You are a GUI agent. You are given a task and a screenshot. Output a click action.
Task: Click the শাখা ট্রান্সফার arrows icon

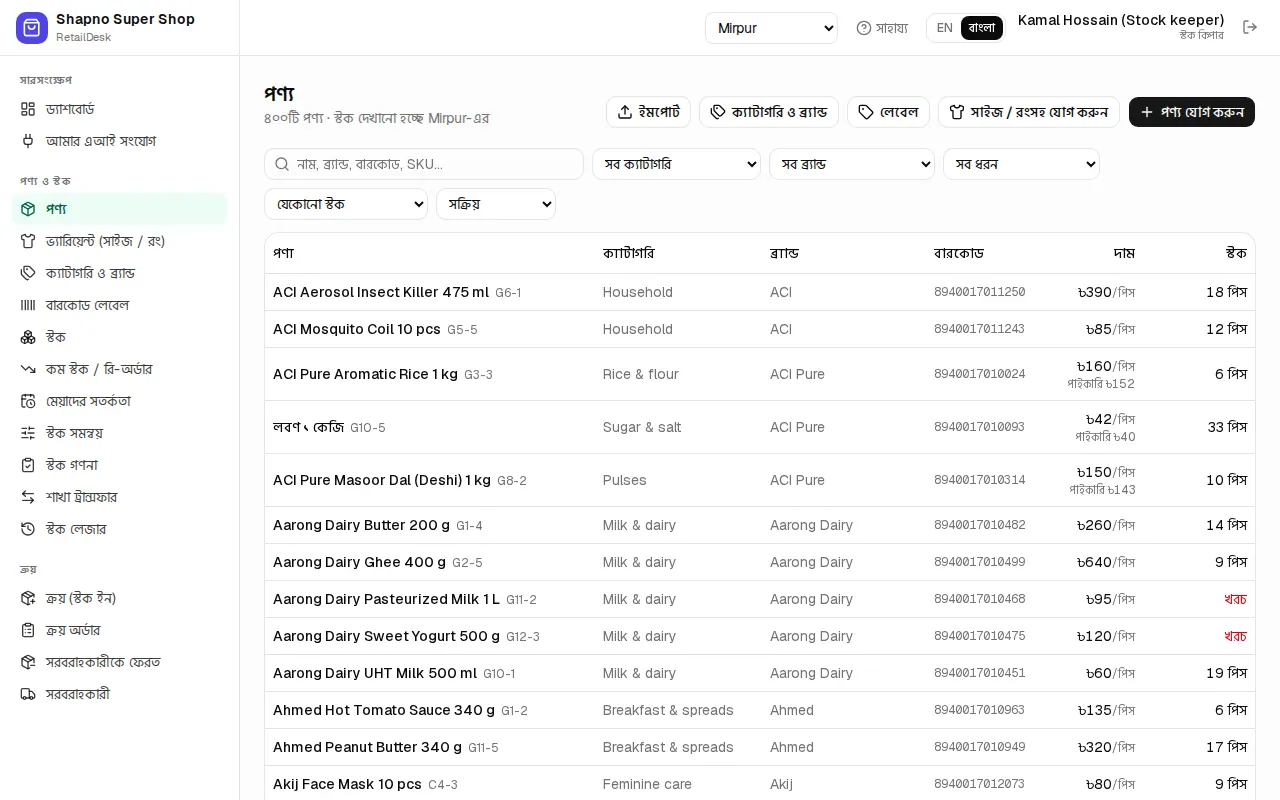28,497
